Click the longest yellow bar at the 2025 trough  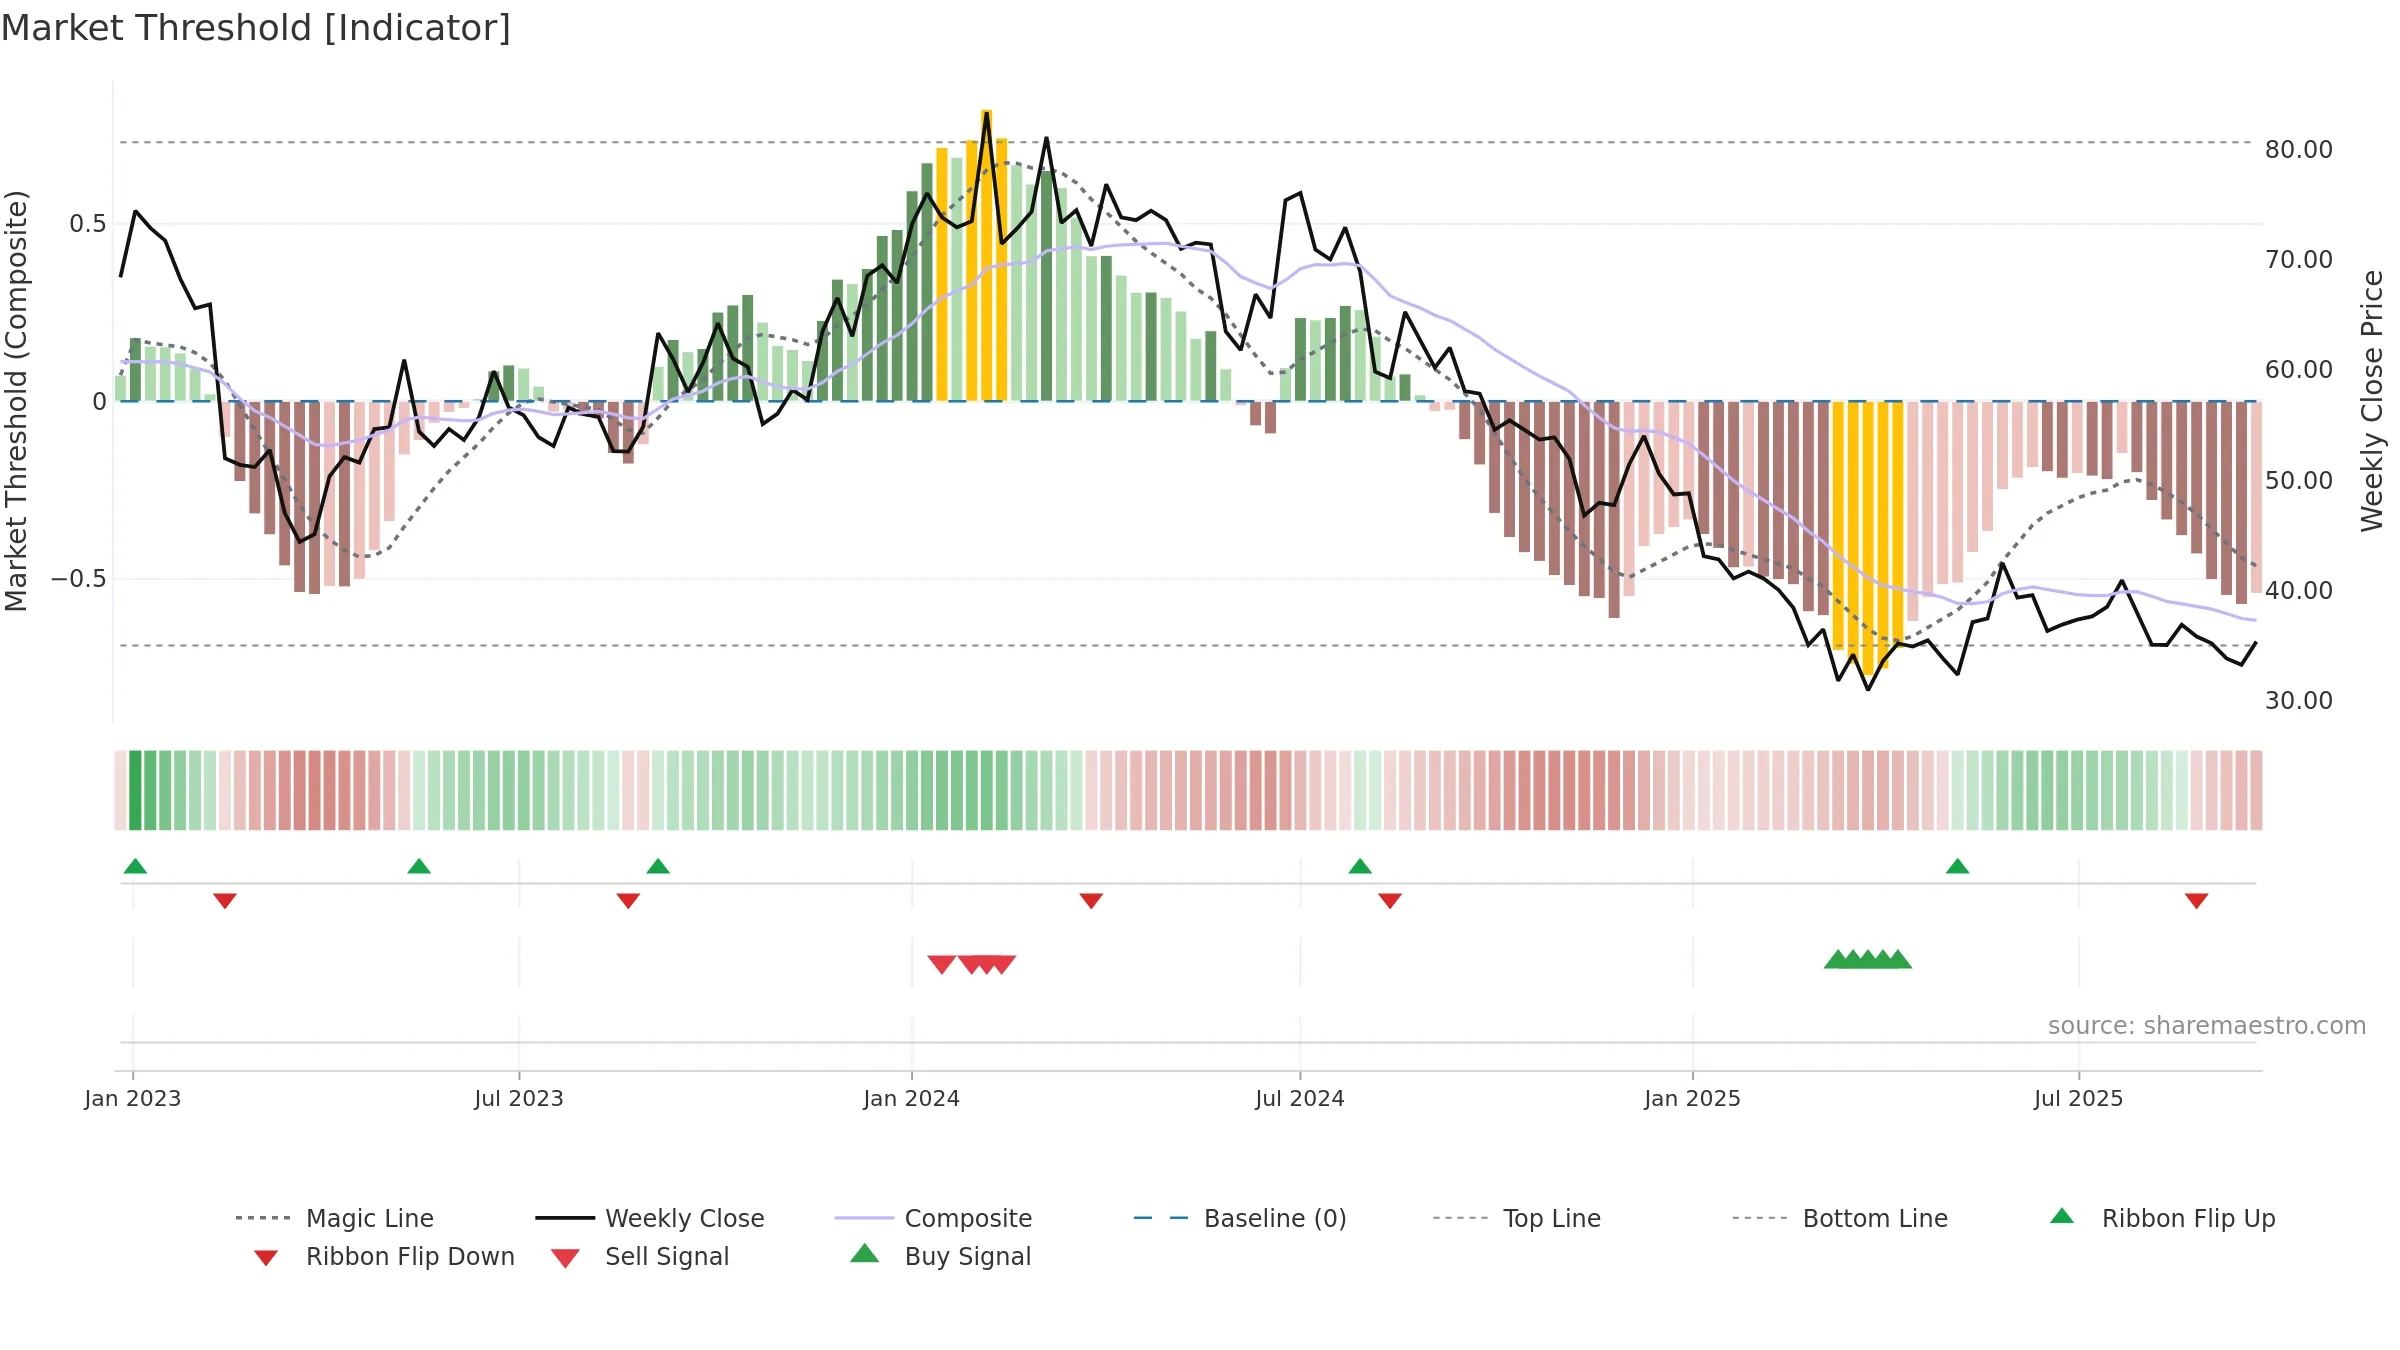point(1868,539)
